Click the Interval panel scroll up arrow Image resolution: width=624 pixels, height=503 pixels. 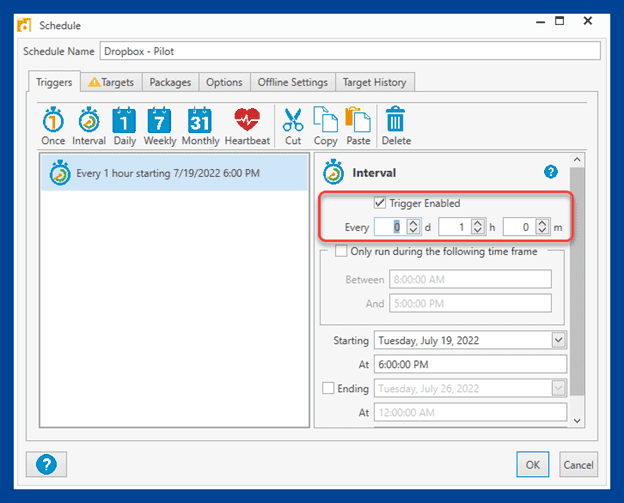[x=577, y=160]
